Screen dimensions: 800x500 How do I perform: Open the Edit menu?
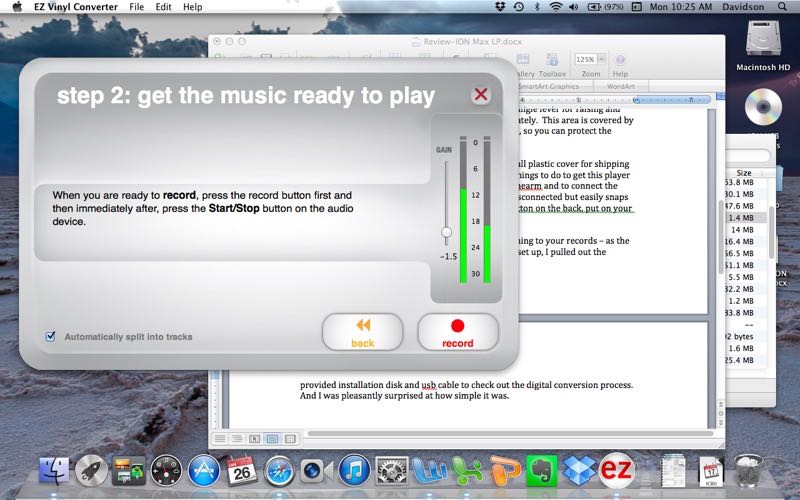tap(163, 7)
